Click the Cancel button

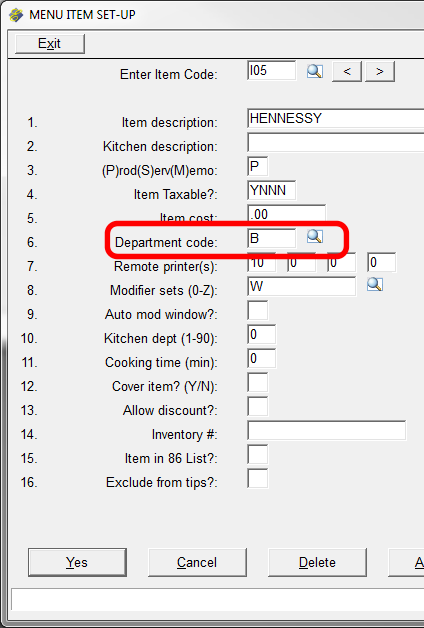tap(197, 562)
